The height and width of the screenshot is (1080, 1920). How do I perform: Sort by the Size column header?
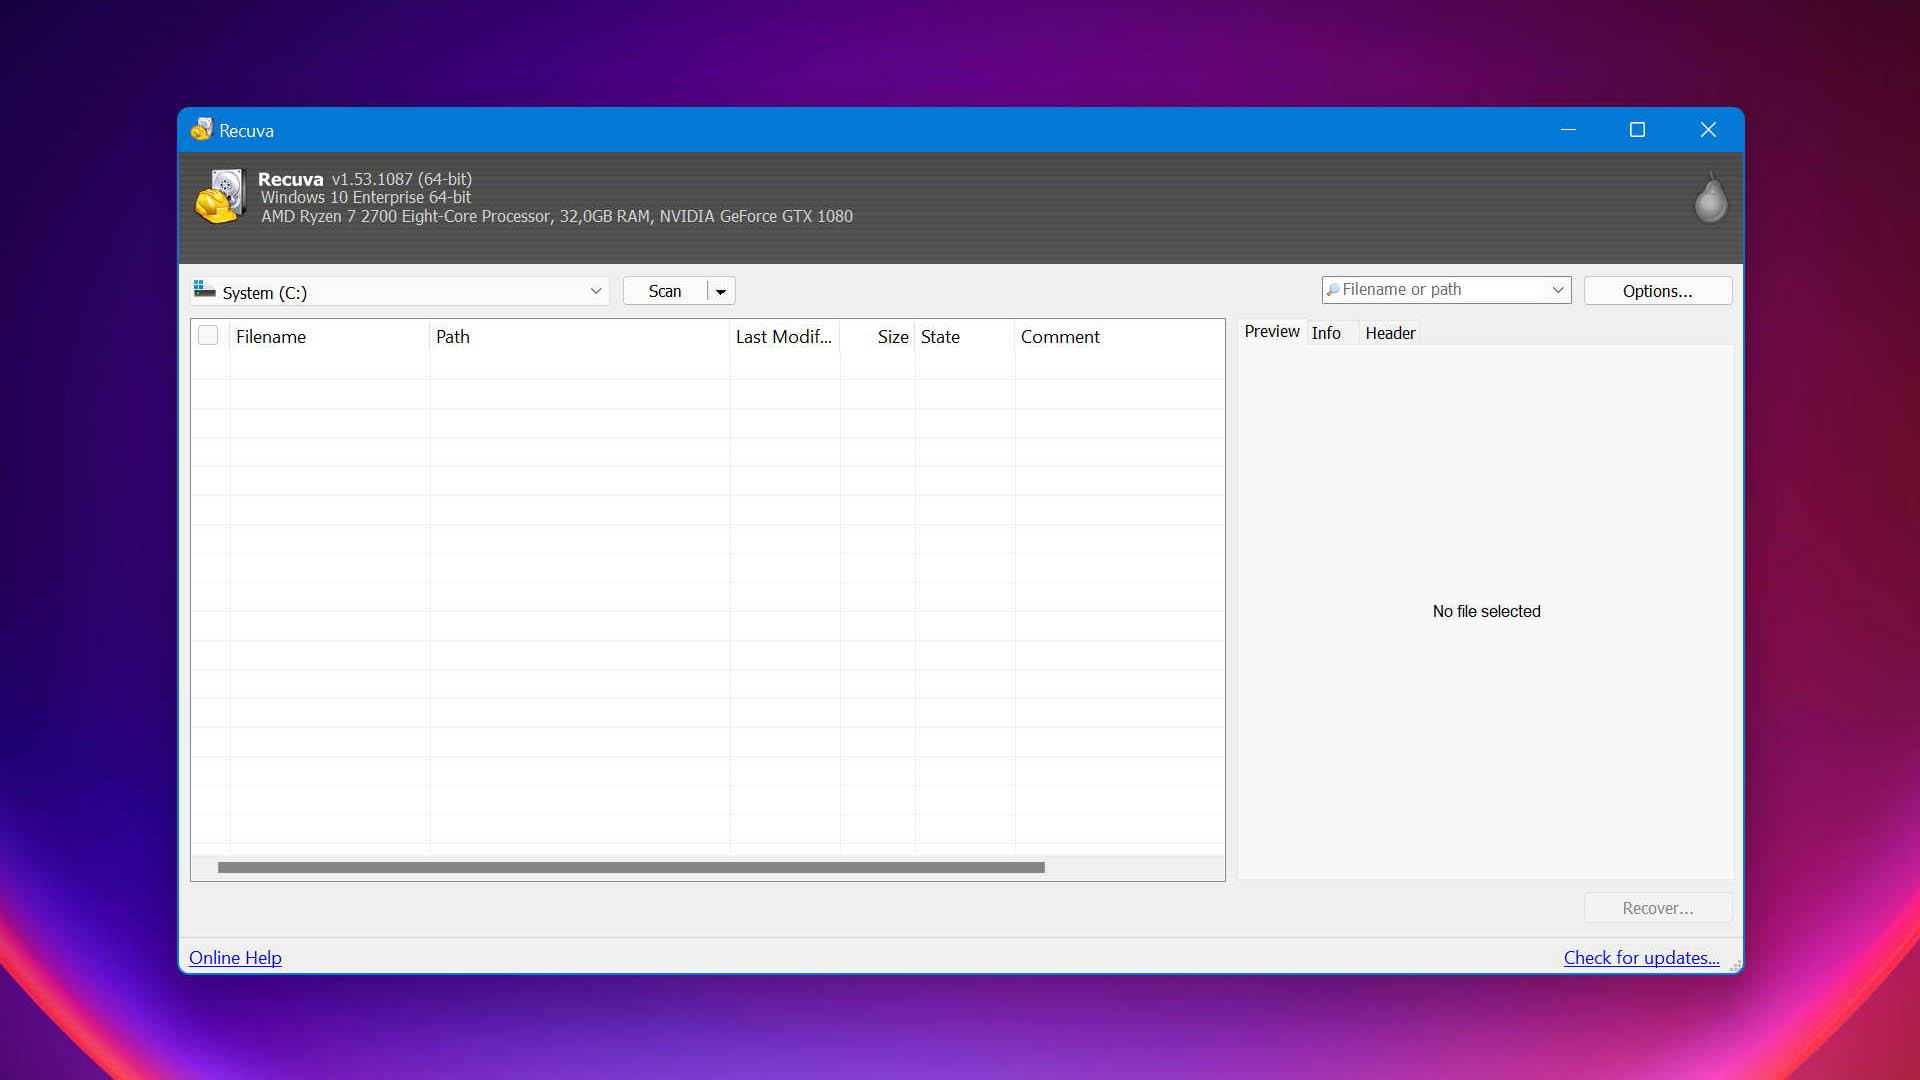pyautogui.click(x=878, y=337)
